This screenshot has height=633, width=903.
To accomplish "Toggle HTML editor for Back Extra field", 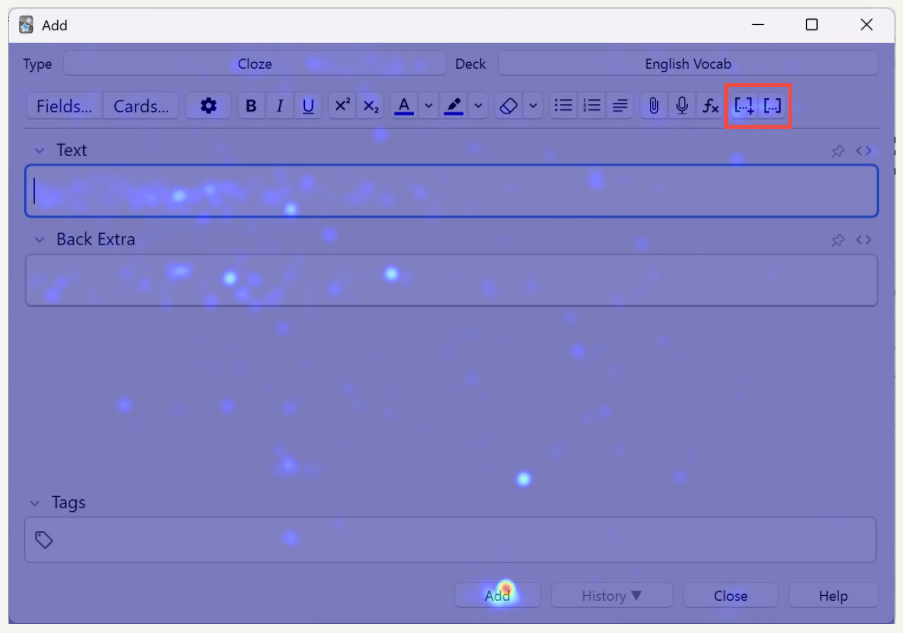I will click(864, 240).
